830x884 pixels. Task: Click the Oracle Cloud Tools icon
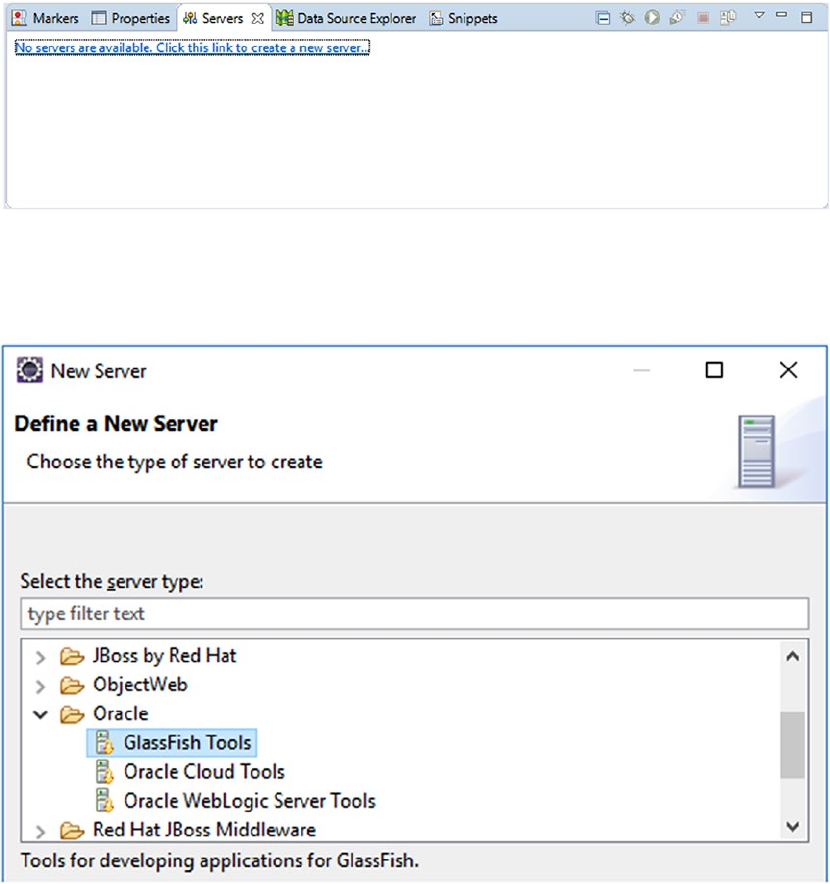104,772
